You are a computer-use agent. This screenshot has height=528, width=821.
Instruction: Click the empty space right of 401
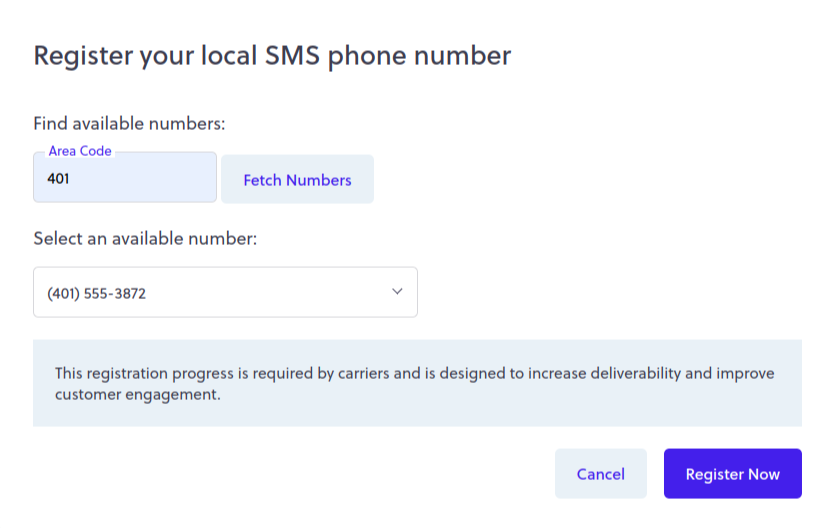click(x=150, y=180)
